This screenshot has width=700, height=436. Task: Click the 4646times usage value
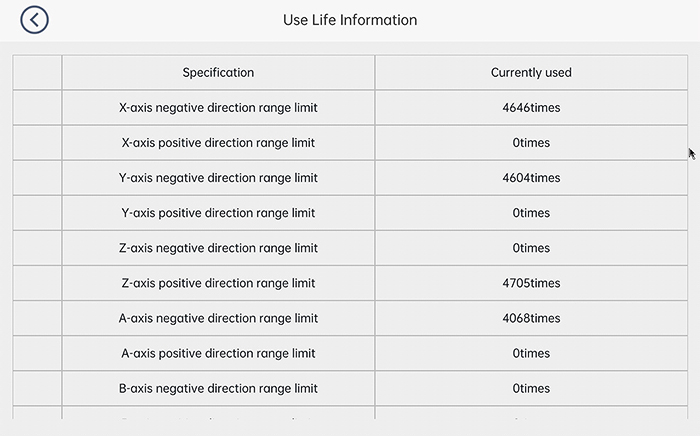(531, 108)
